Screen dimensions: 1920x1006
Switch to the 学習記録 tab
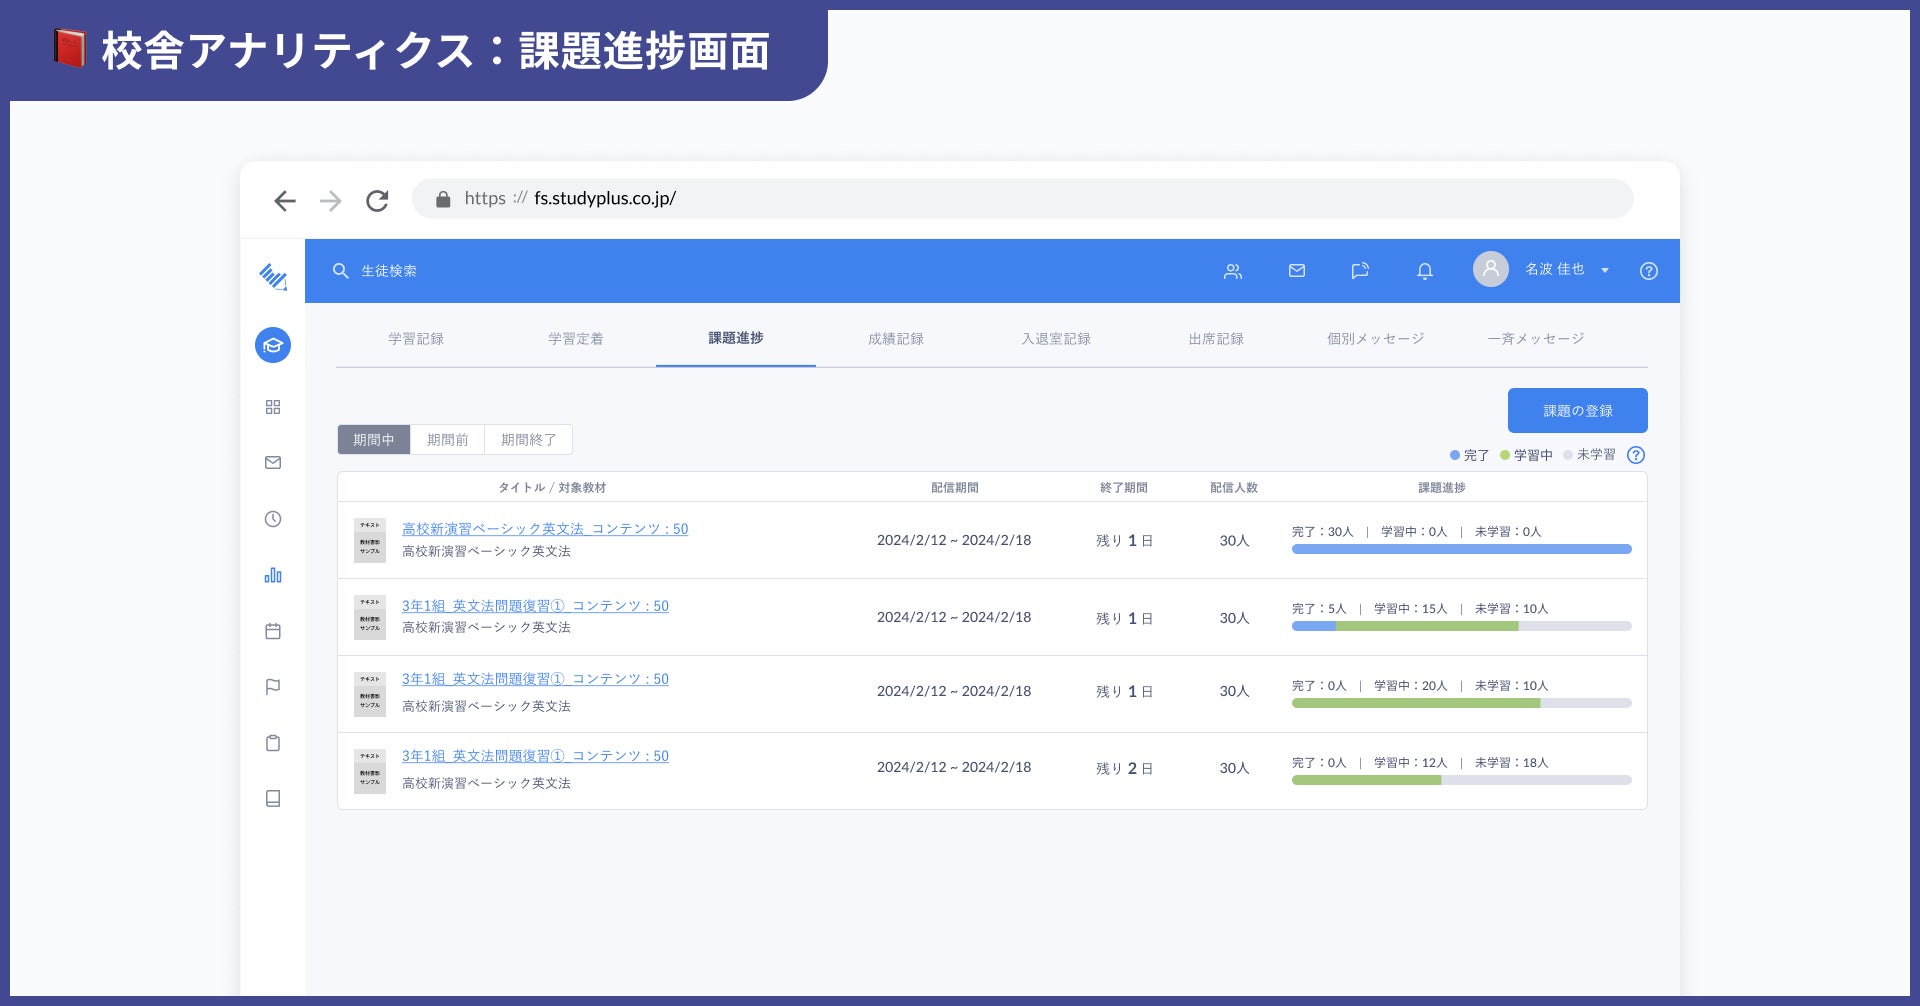(416, 339)
